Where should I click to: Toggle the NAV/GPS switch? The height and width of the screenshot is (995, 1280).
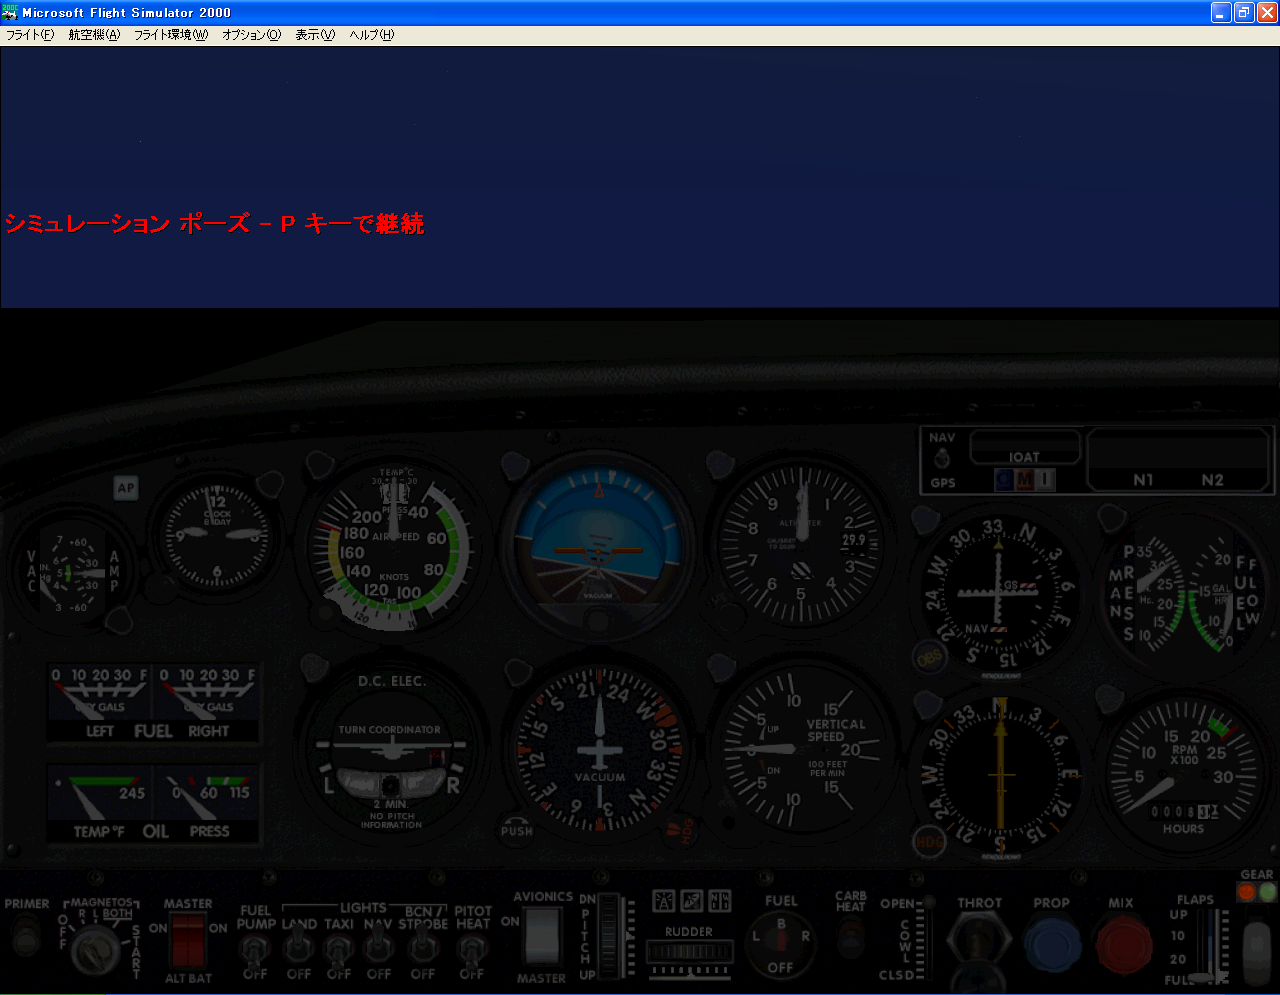click(941, 460)
